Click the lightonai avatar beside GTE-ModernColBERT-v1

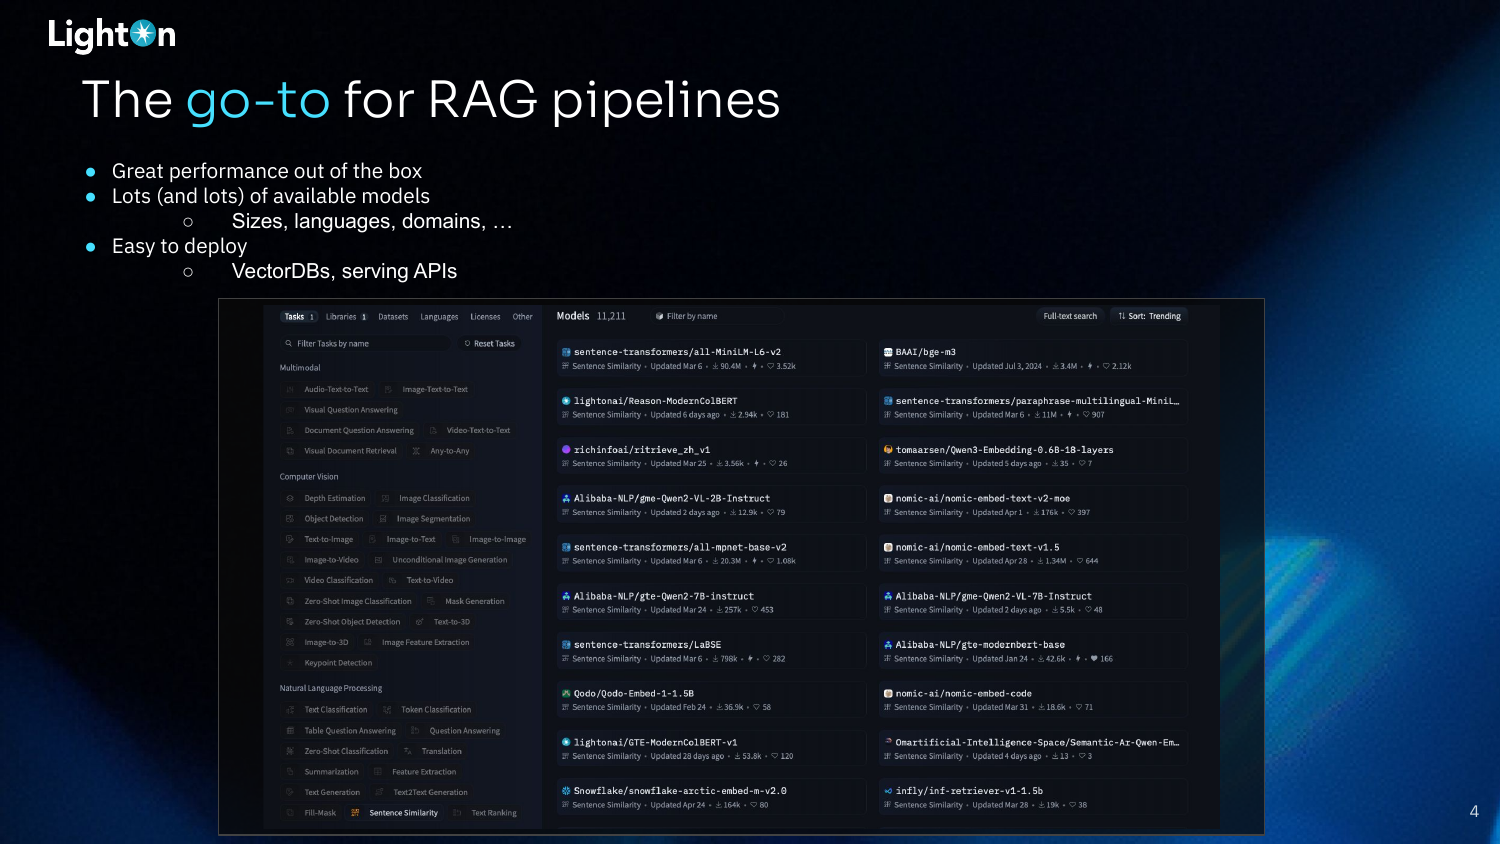point(566,742)
